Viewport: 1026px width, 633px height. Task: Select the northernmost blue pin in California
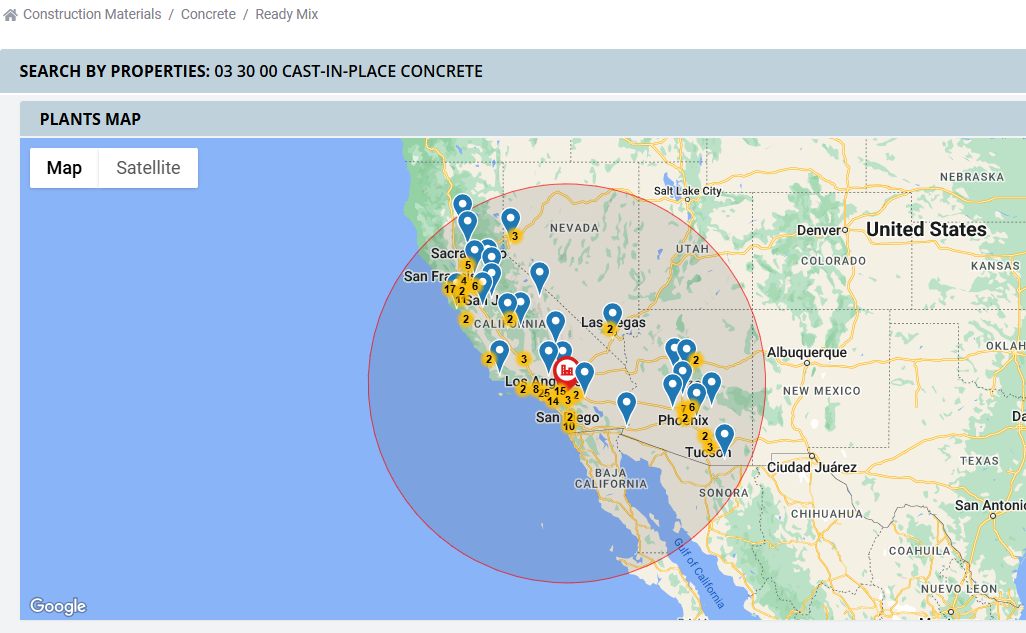pyautogui.click(x=462, y=206)
